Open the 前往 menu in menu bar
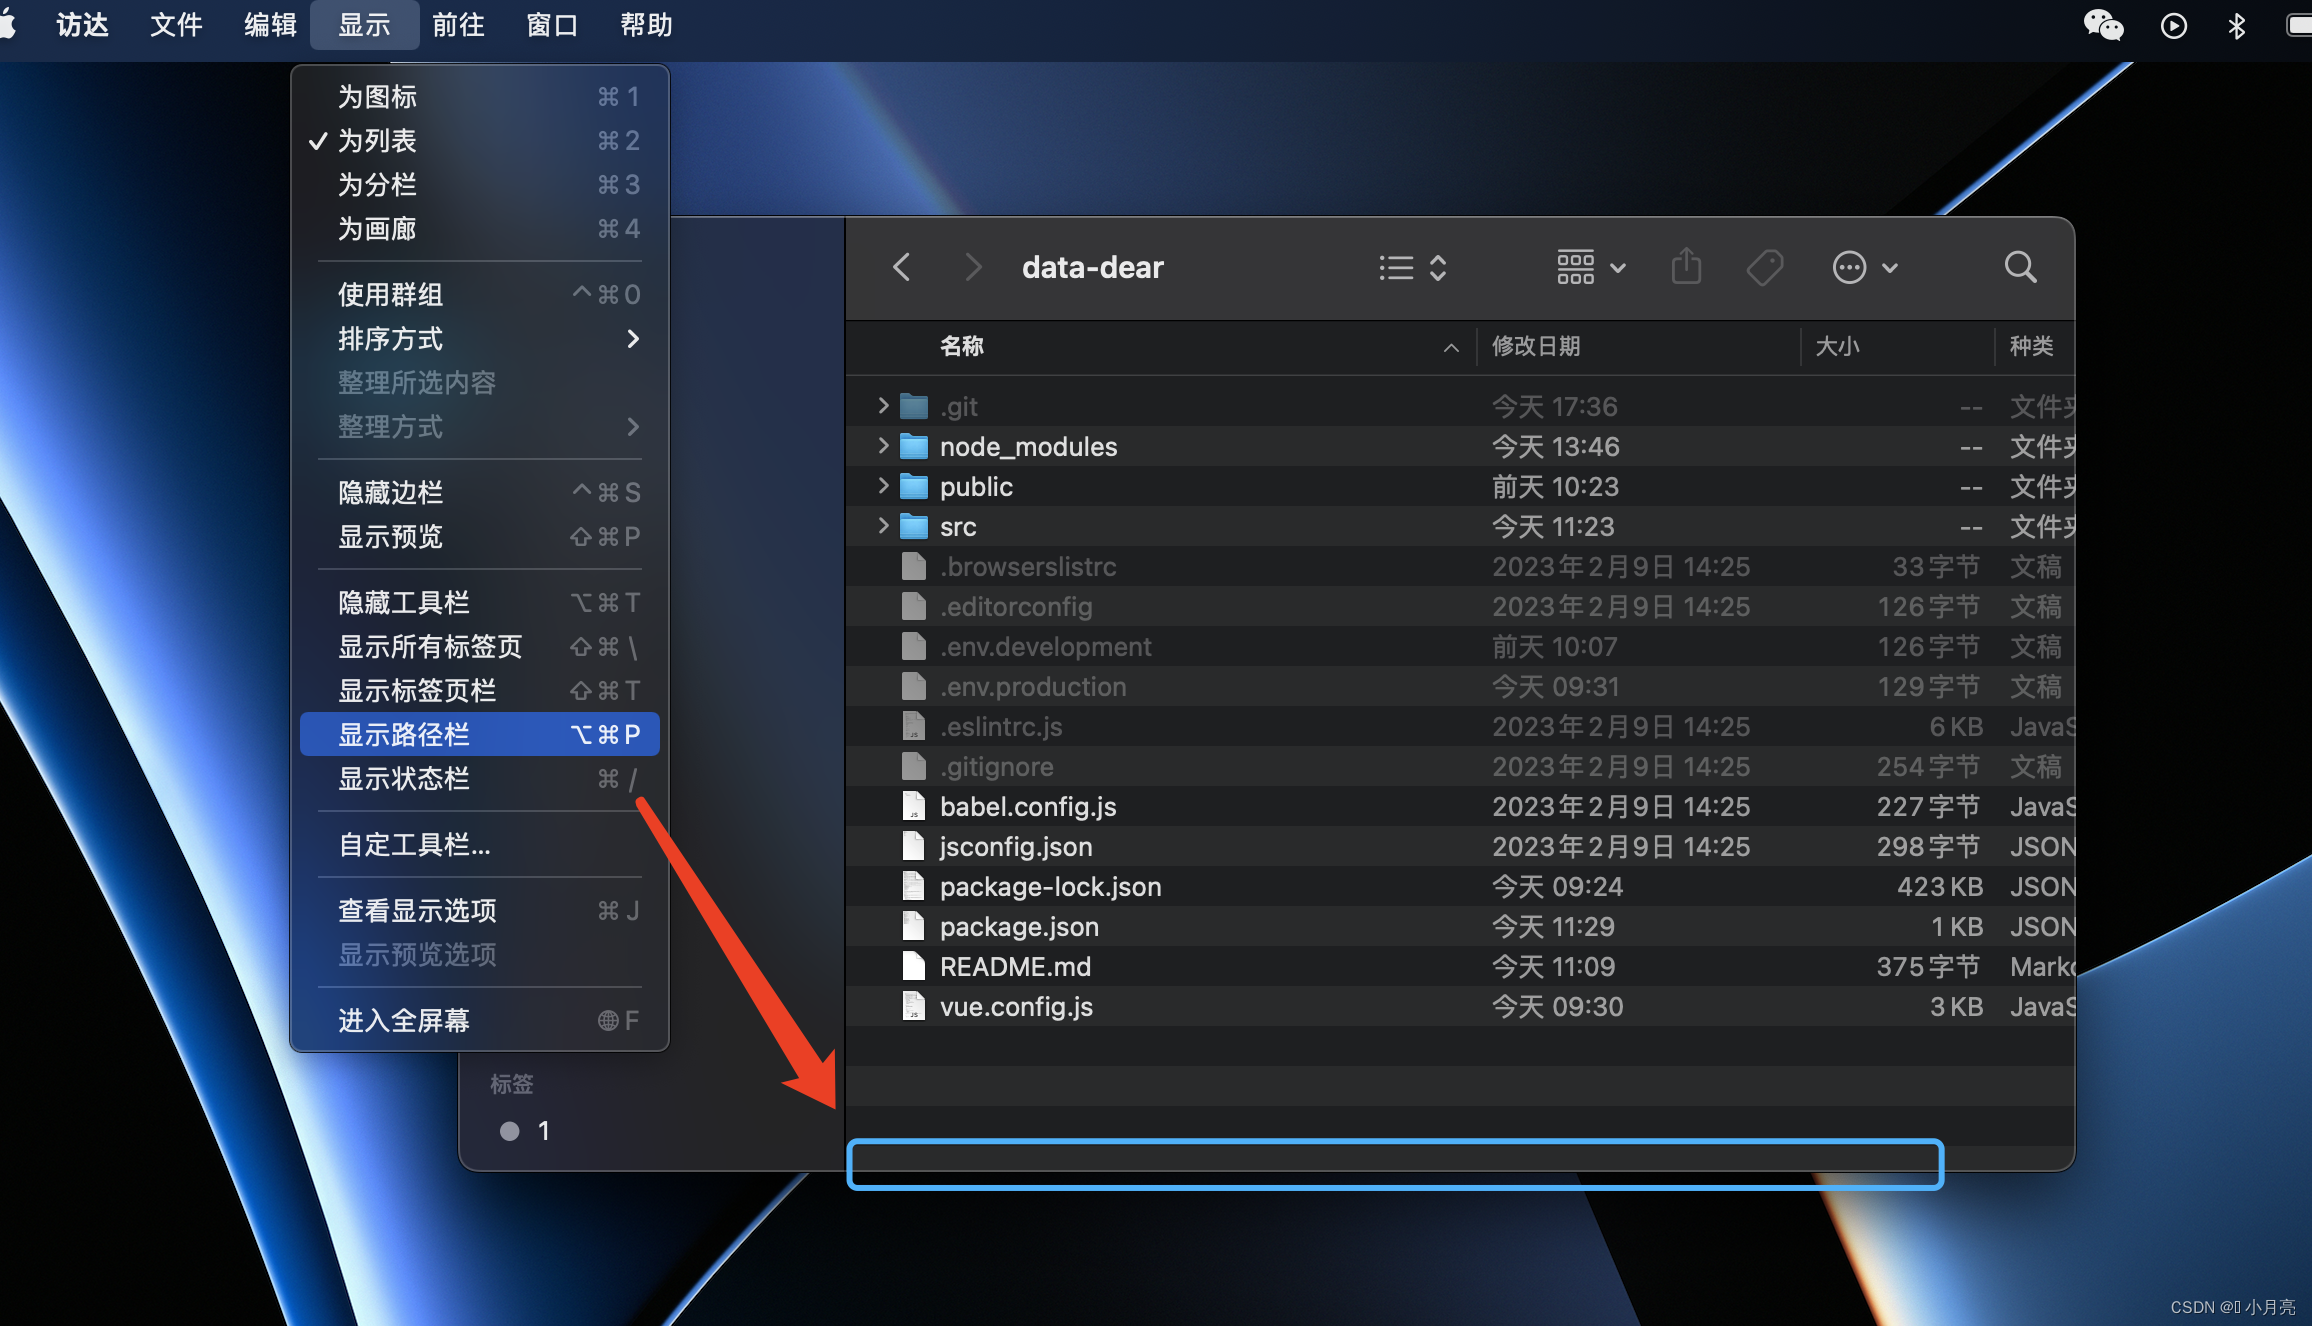The image size is (2312, 1326). pos(458,25)
